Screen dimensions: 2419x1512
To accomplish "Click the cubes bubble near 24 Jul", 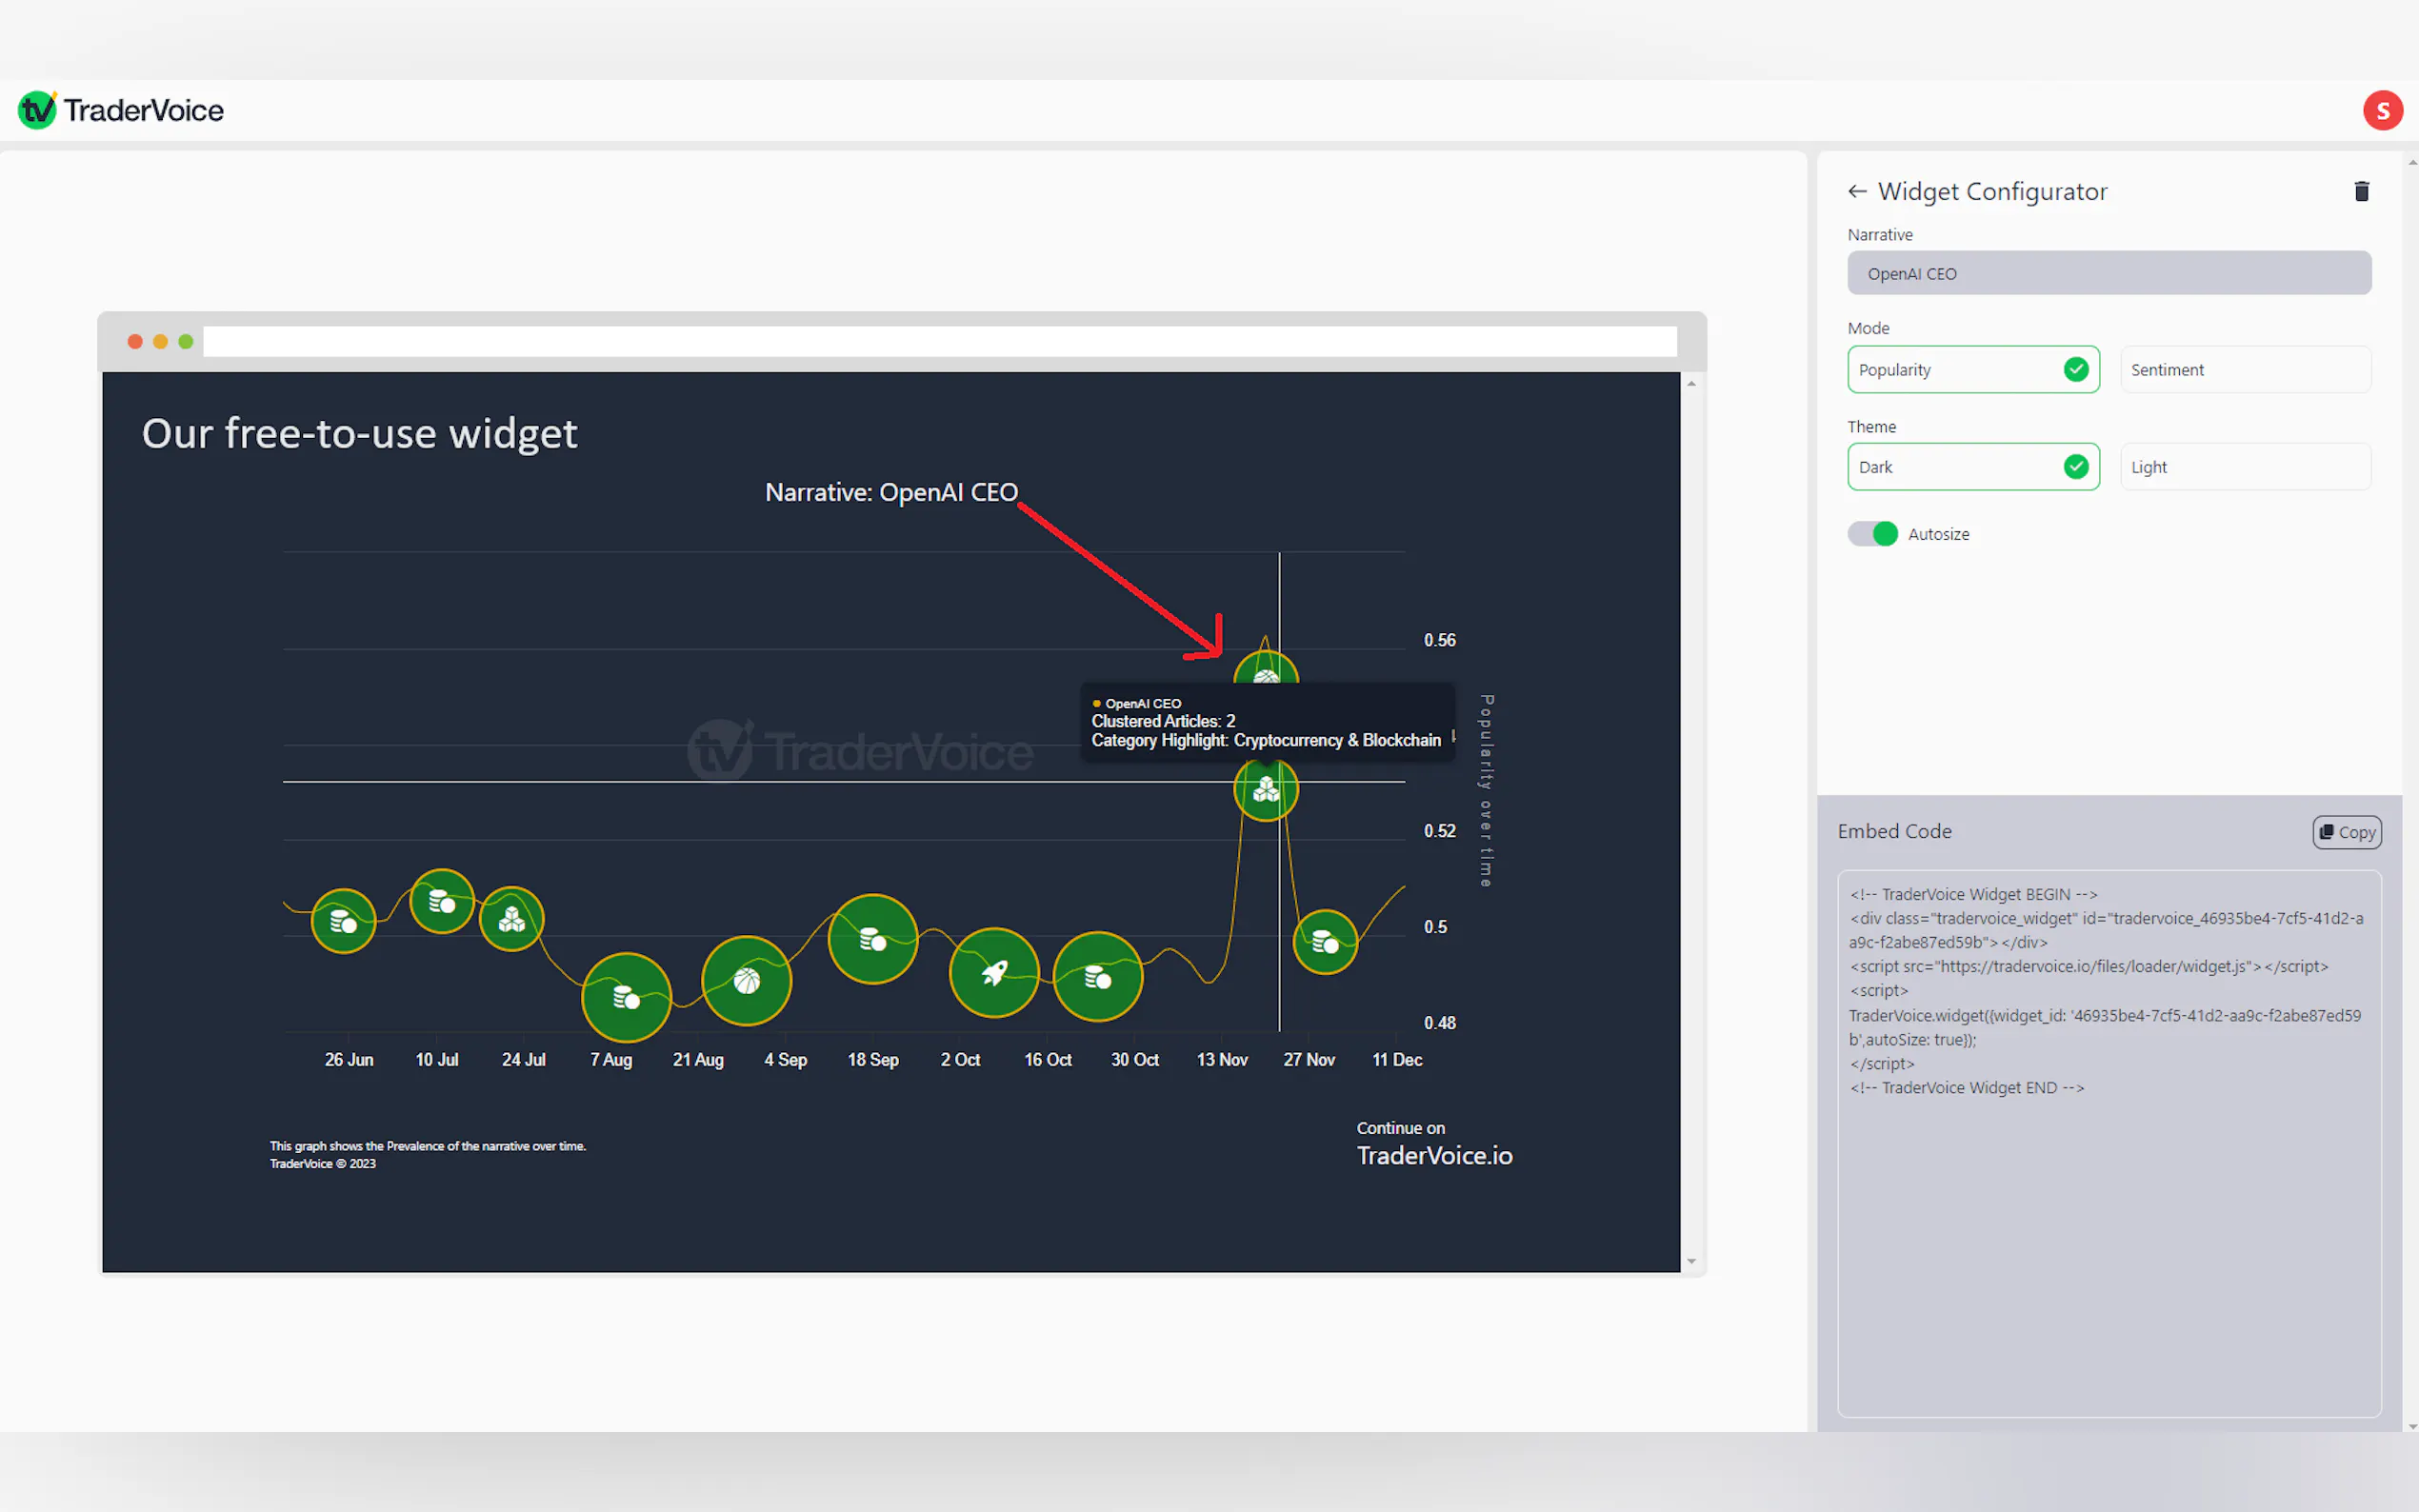I will point(512,919).
